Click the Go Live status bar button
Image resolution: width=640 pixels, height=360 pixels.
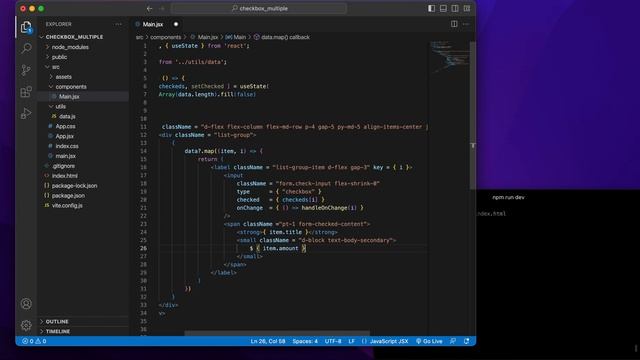429,341
